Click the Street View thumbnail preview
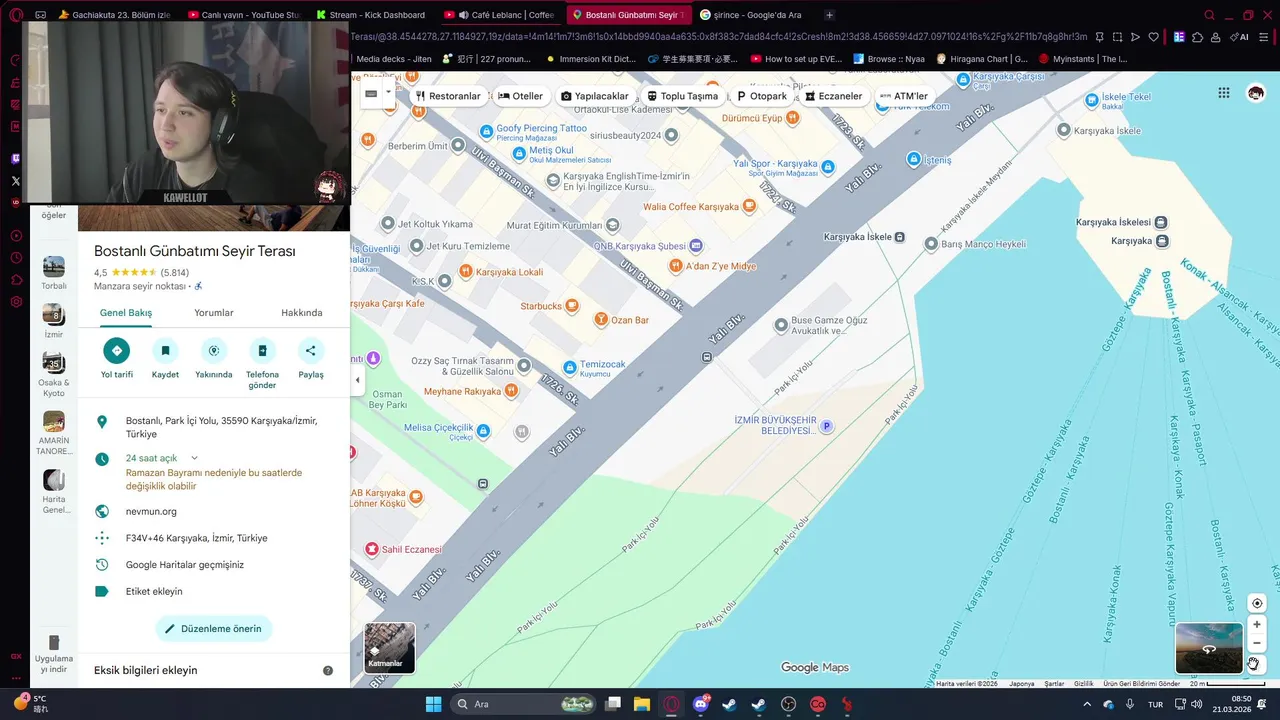 point(1208,648)
